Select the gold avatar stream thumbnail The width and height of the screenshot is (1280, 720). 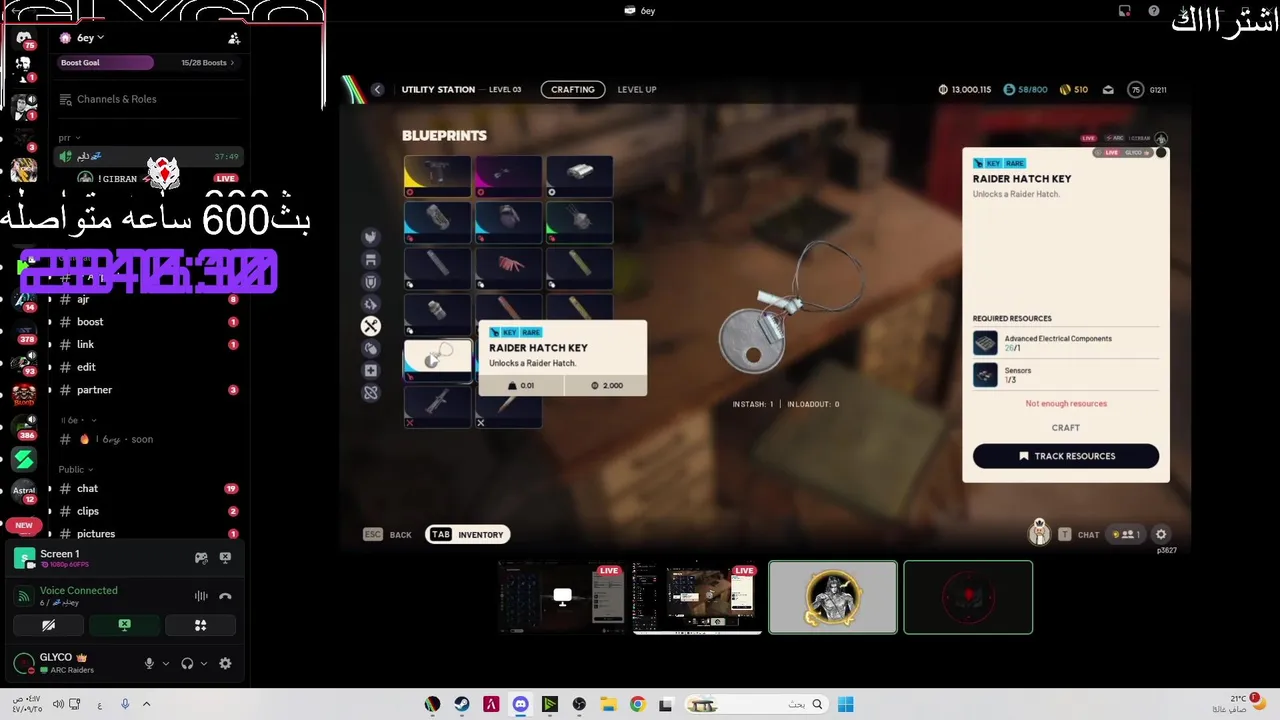[x=833, y=597]
